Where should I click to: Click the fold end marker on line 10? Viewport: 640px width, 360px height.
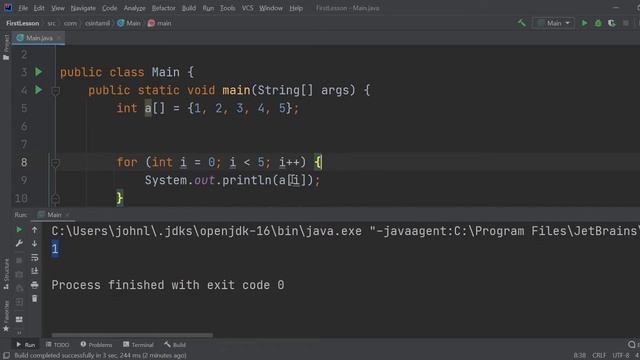coord(56,199)
